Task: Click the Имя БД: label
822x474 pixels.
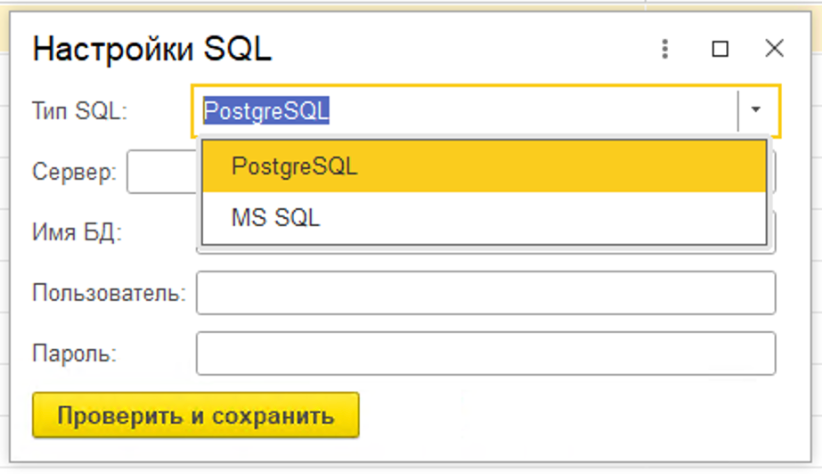Action: tap(77, 232)
